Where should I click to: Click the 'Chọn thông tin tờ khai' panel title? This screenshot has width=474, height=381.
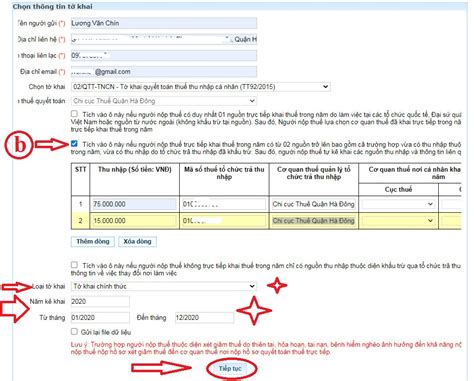tap(53, 6)
